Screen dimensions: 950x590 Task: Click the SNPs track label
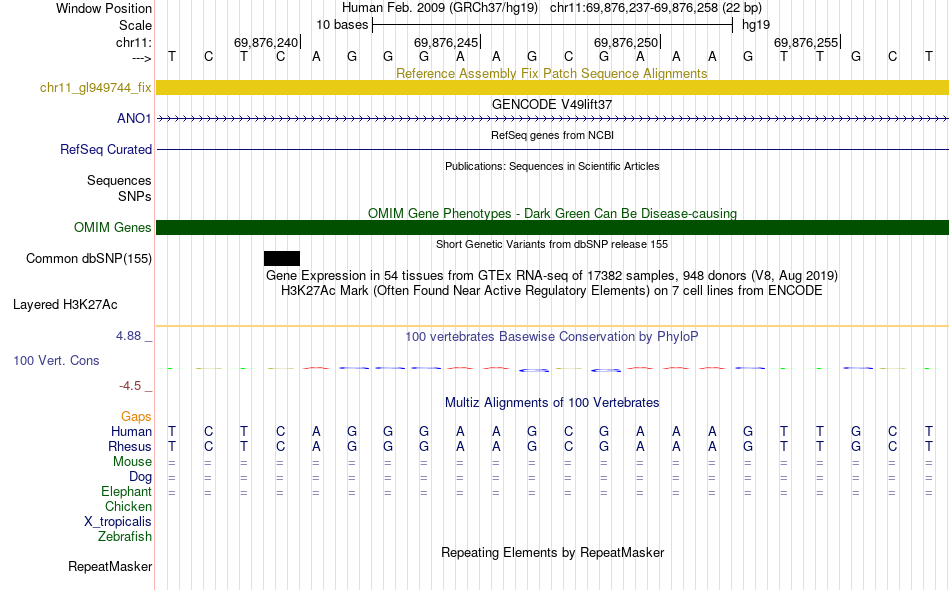point(135,196)
